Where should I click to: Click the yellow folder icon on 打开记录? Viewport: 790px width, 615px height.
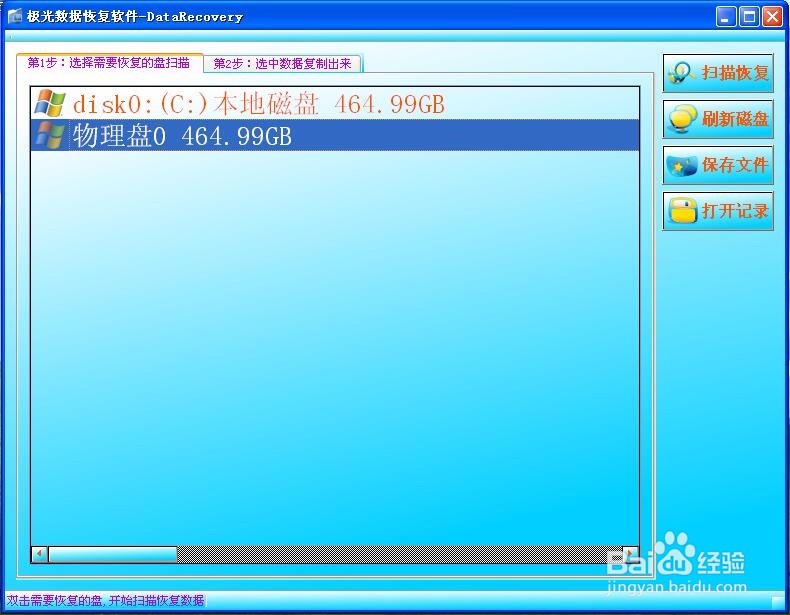[x=682, y=211]
